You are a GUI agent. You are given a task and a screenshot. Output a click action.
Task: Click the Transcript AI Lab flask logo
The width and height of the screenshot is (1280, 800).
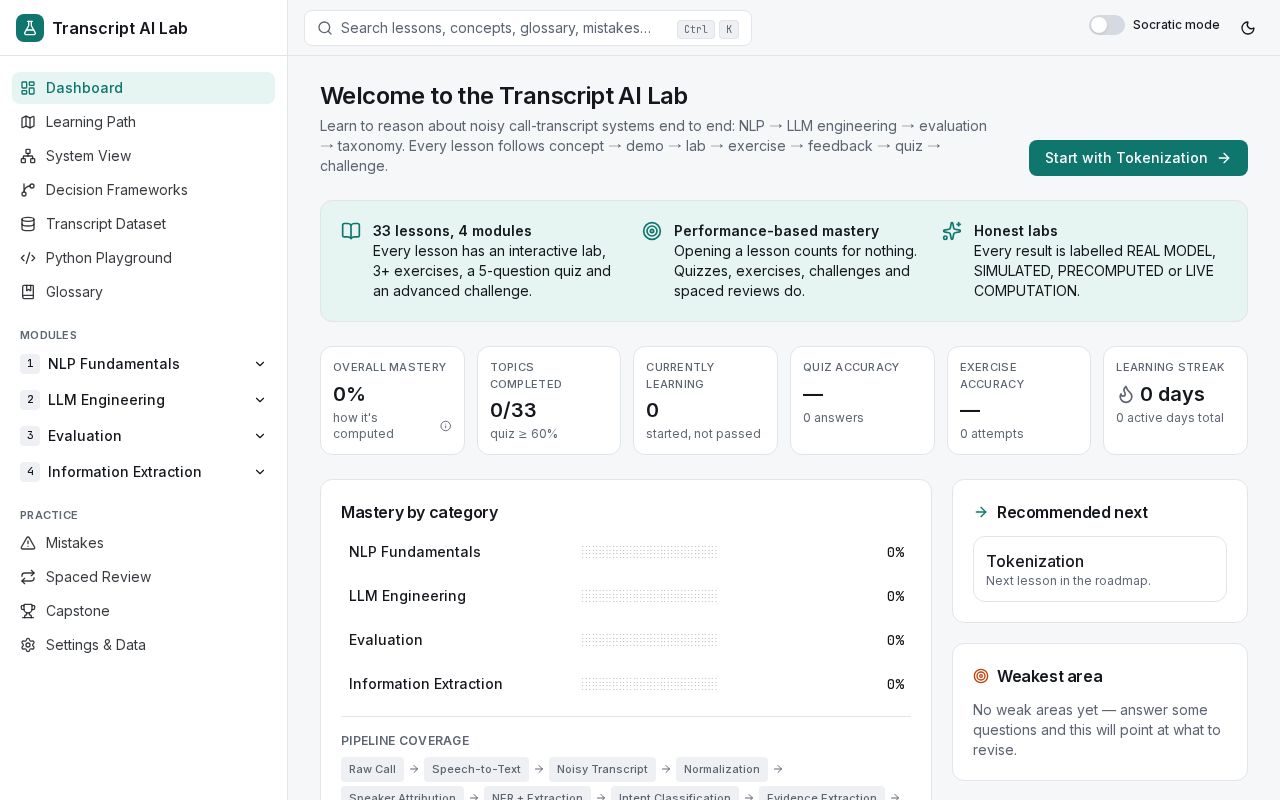[x=30, y=28]
